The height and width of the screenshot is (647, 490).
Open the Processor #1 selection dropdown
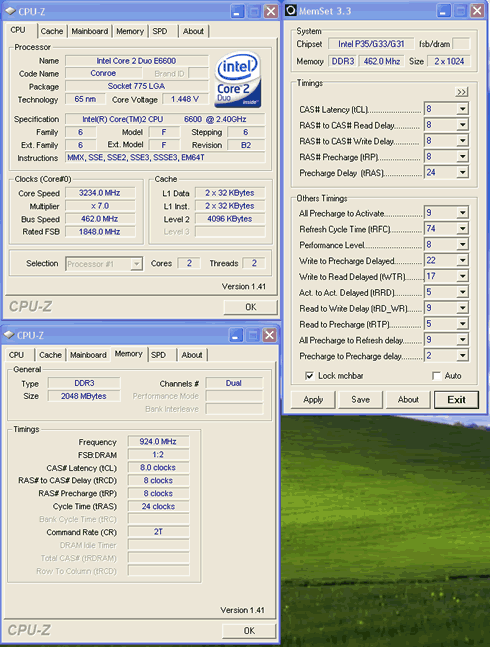104,264
